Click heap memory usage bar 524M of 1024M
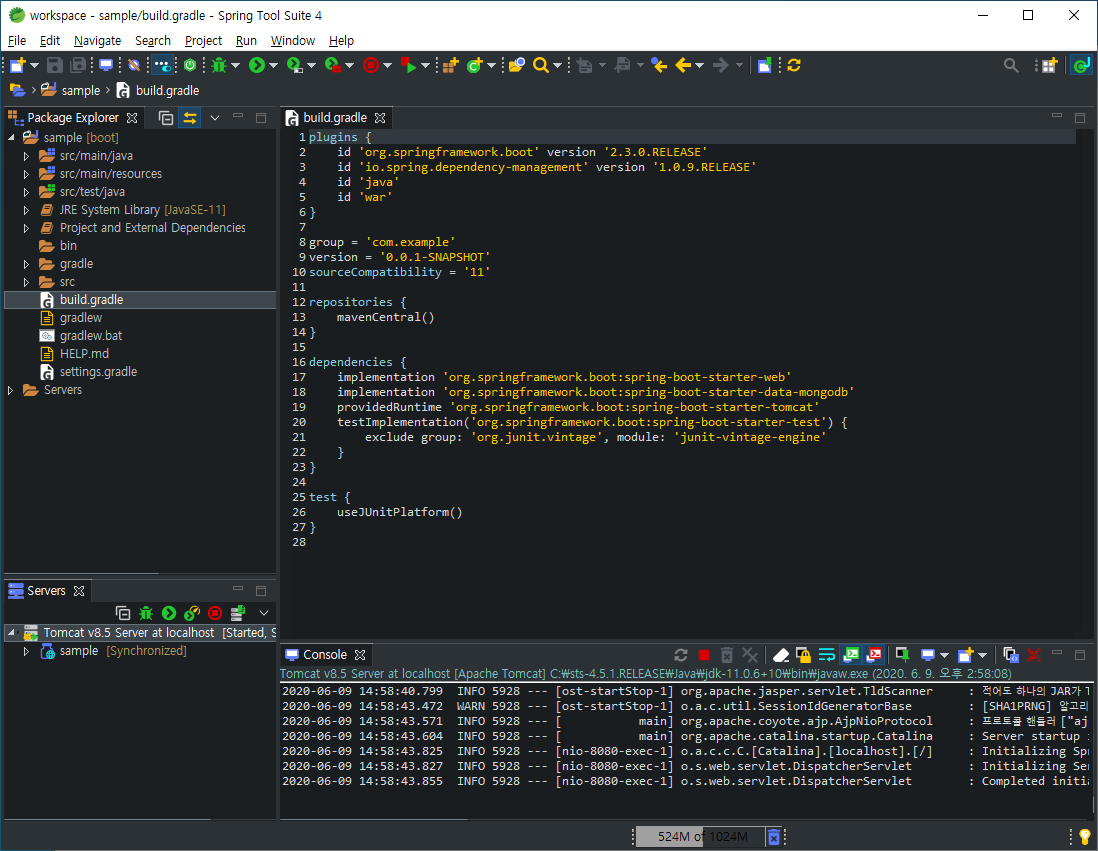Viewport: 1098px width, 851px height. pos(699,836)
